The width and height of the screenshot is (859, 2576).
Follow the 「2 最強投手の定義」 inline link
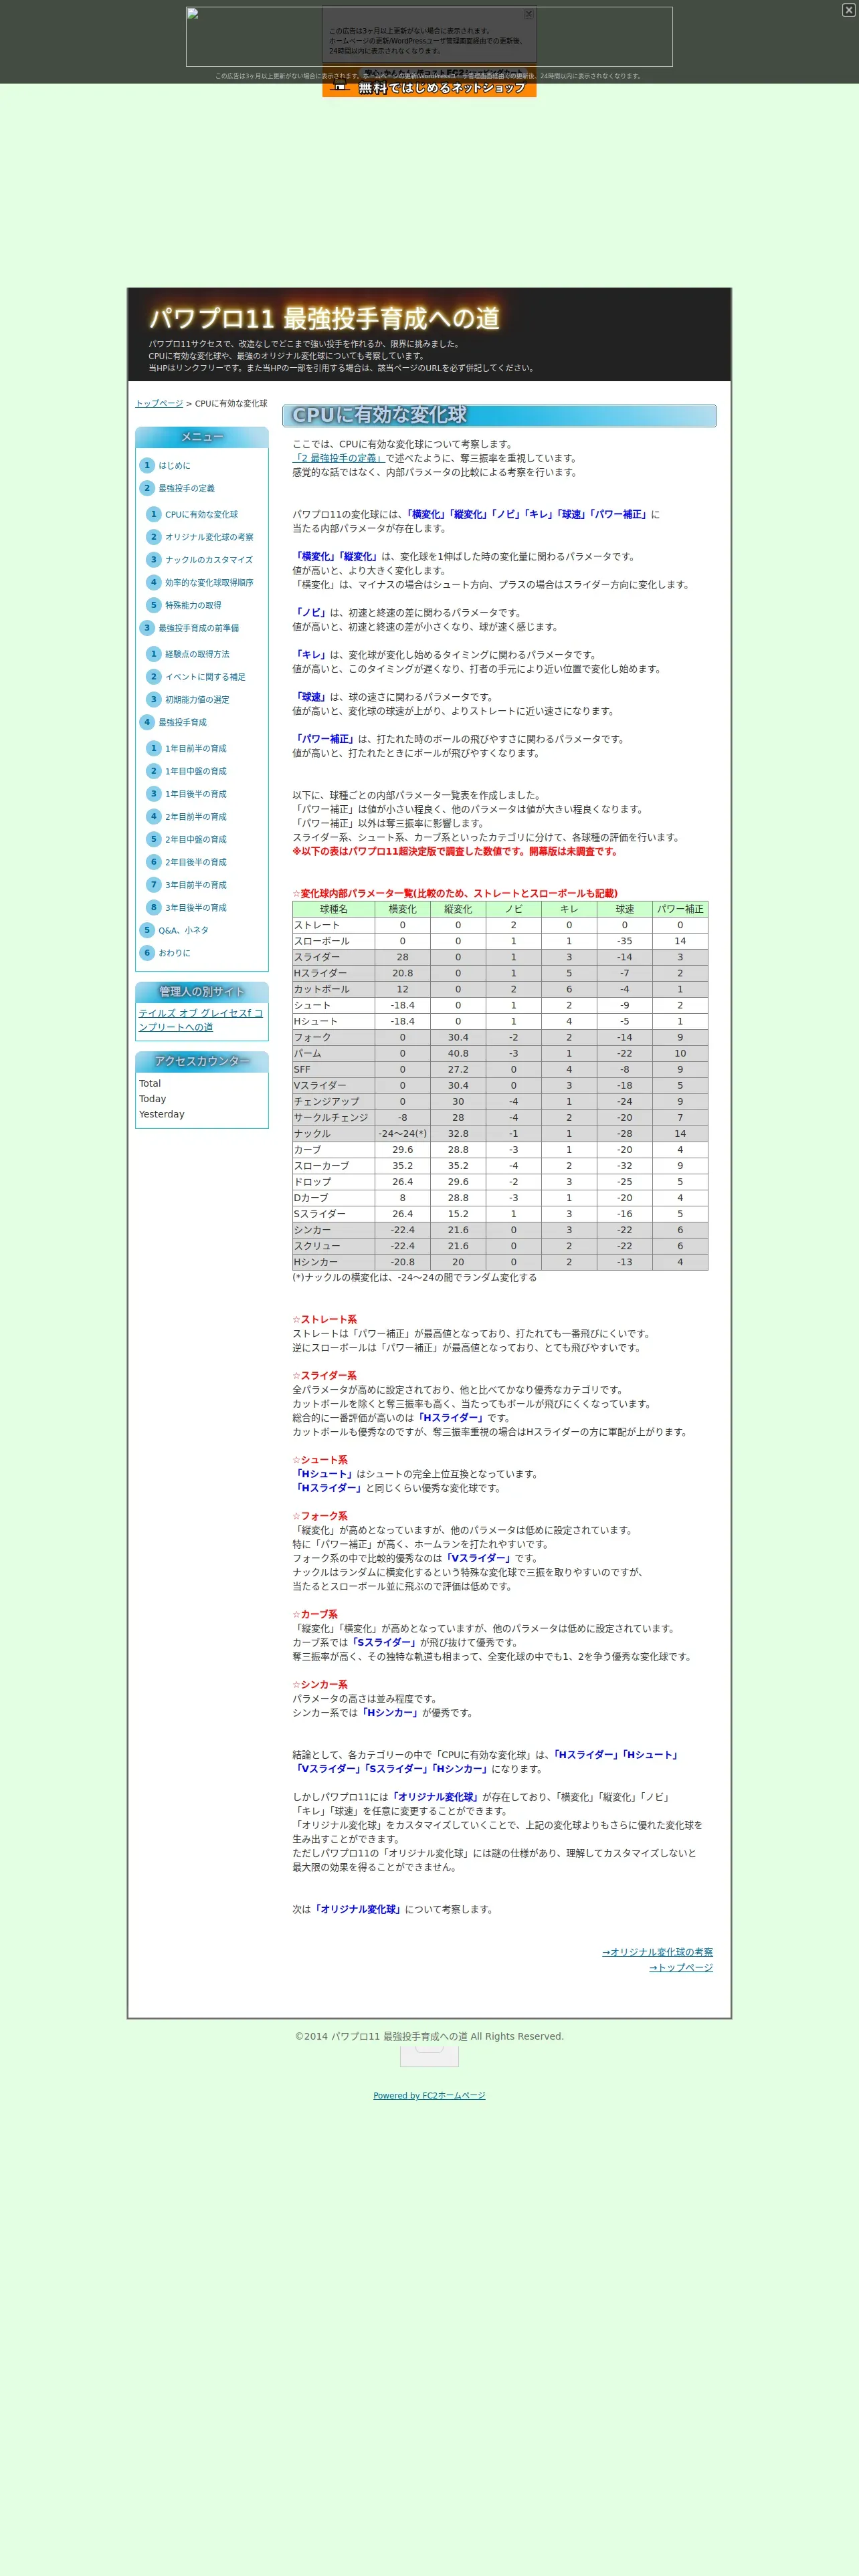(339, 458)
